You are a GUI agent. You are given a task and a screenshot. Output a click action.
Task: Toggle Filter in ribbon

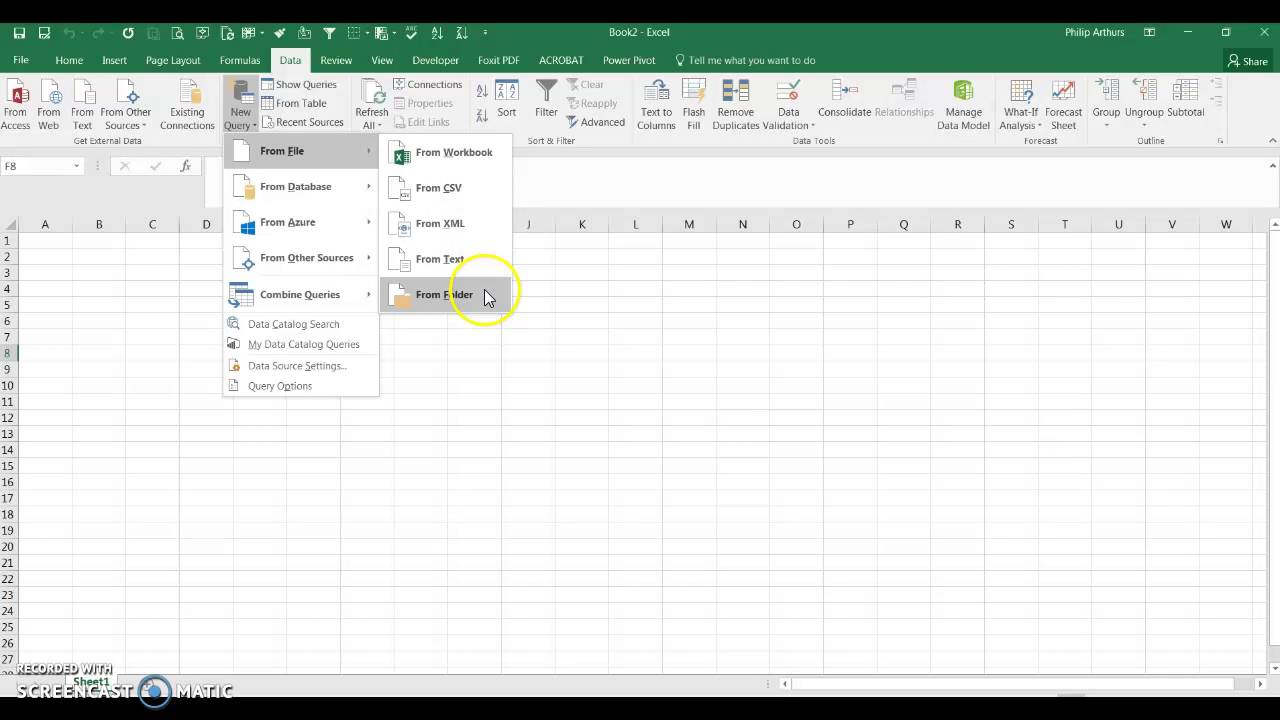click(546, 100)
